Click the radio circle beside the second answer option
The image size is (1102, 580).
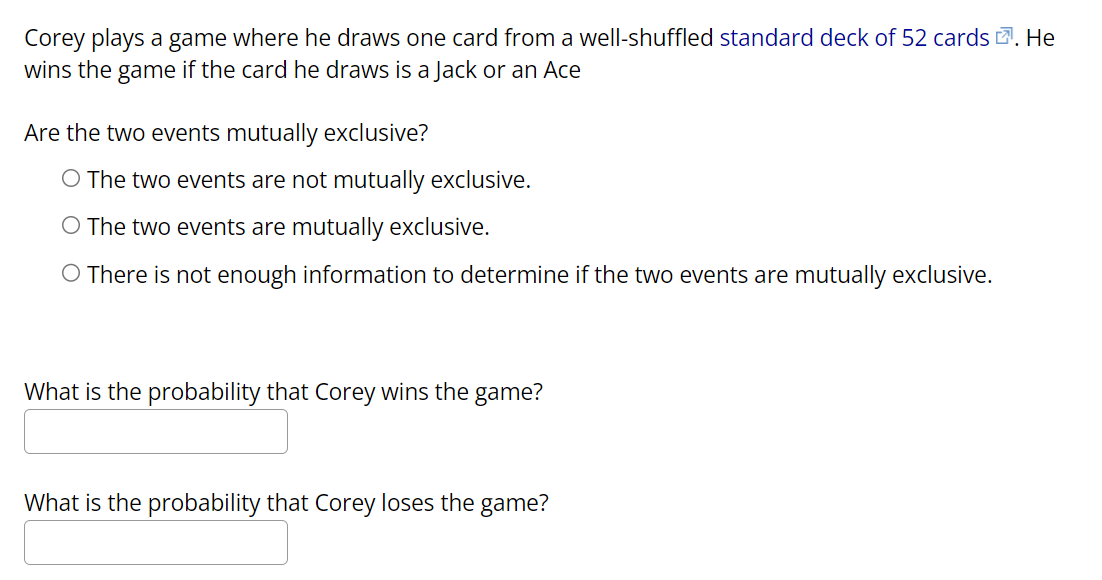(70, 224)
